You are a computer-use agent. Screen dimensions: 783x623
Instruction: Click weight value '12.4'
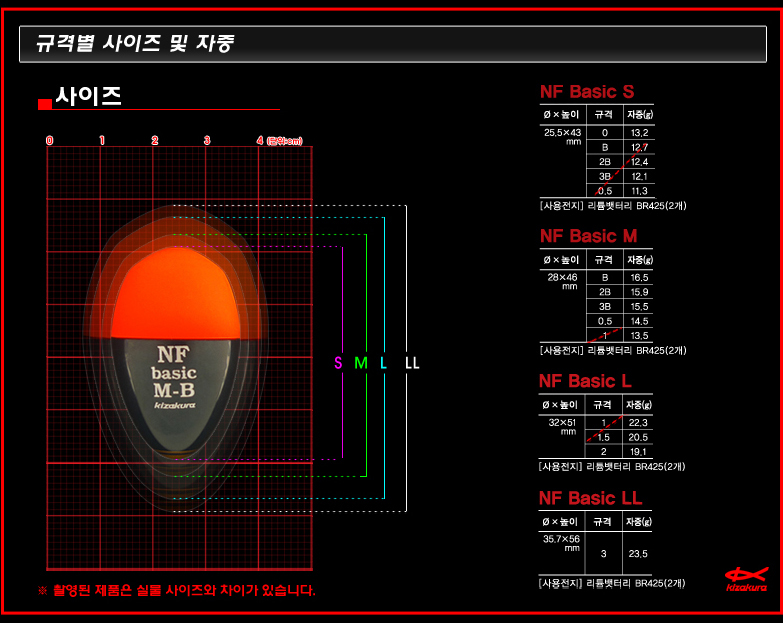(x=639, y=162)
